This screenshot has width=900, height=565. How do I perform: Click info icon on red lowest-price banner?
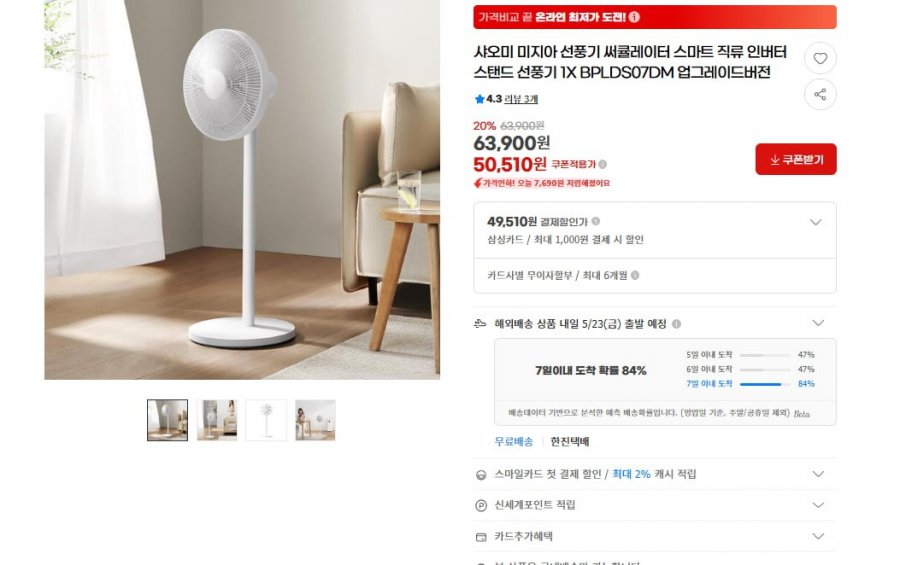click(634, 17)
